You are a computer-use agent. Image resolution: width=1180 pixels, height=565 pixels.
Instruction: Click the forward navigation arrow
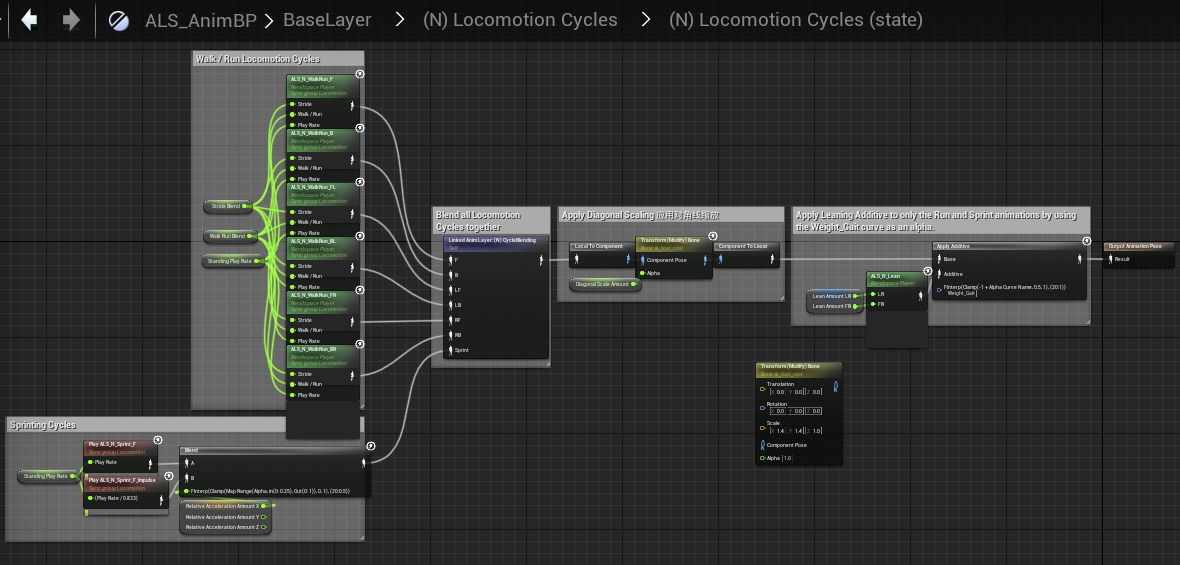(x=71, y=20)
